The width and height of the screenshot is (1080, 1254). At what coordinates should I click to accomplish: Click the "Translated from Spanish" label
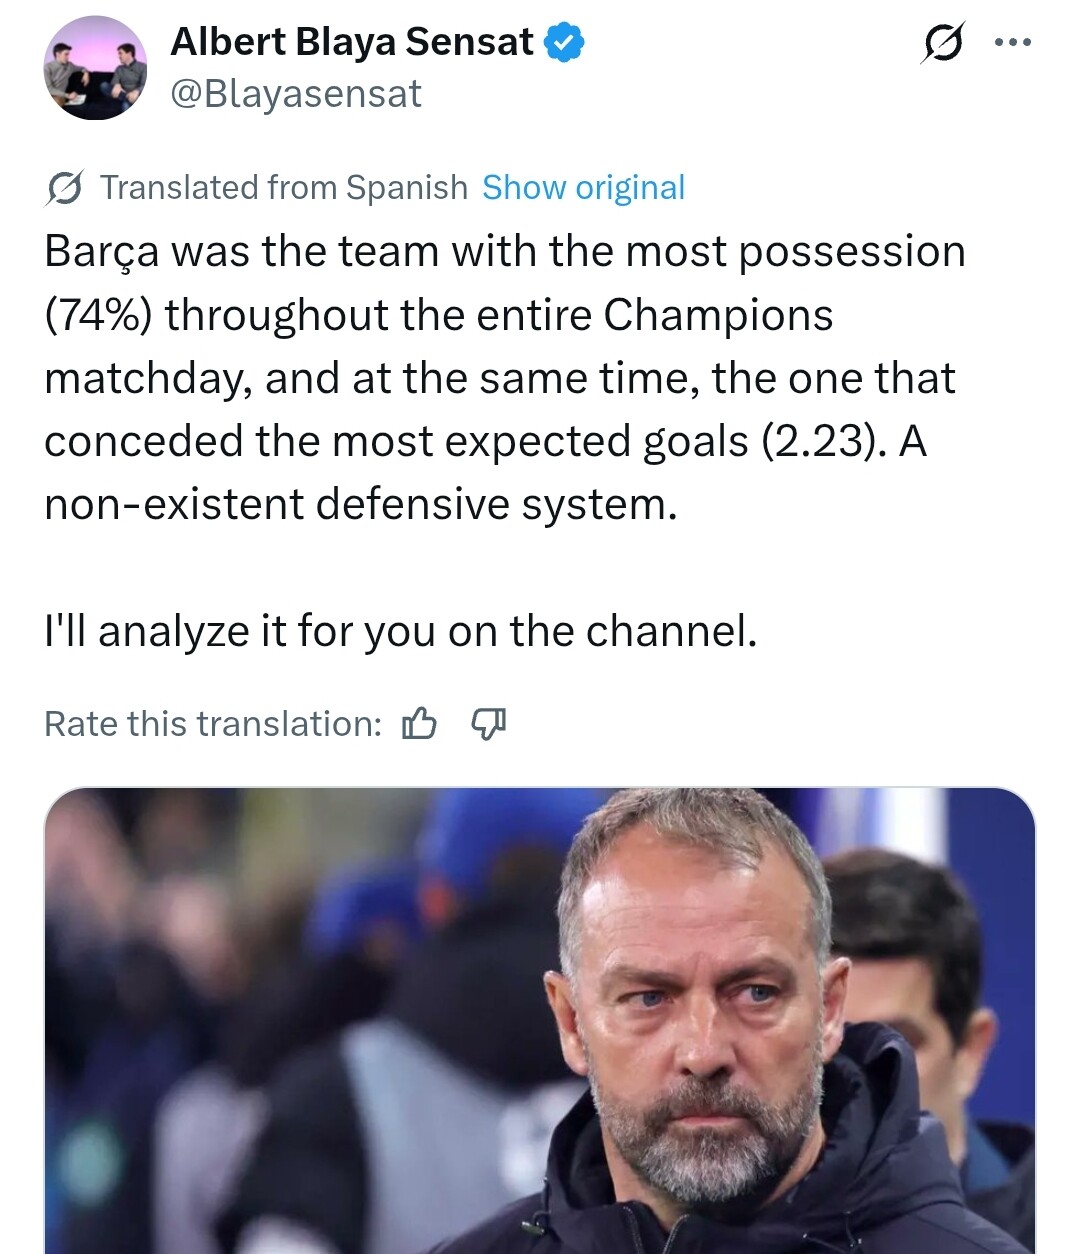(x=284, y=188)
